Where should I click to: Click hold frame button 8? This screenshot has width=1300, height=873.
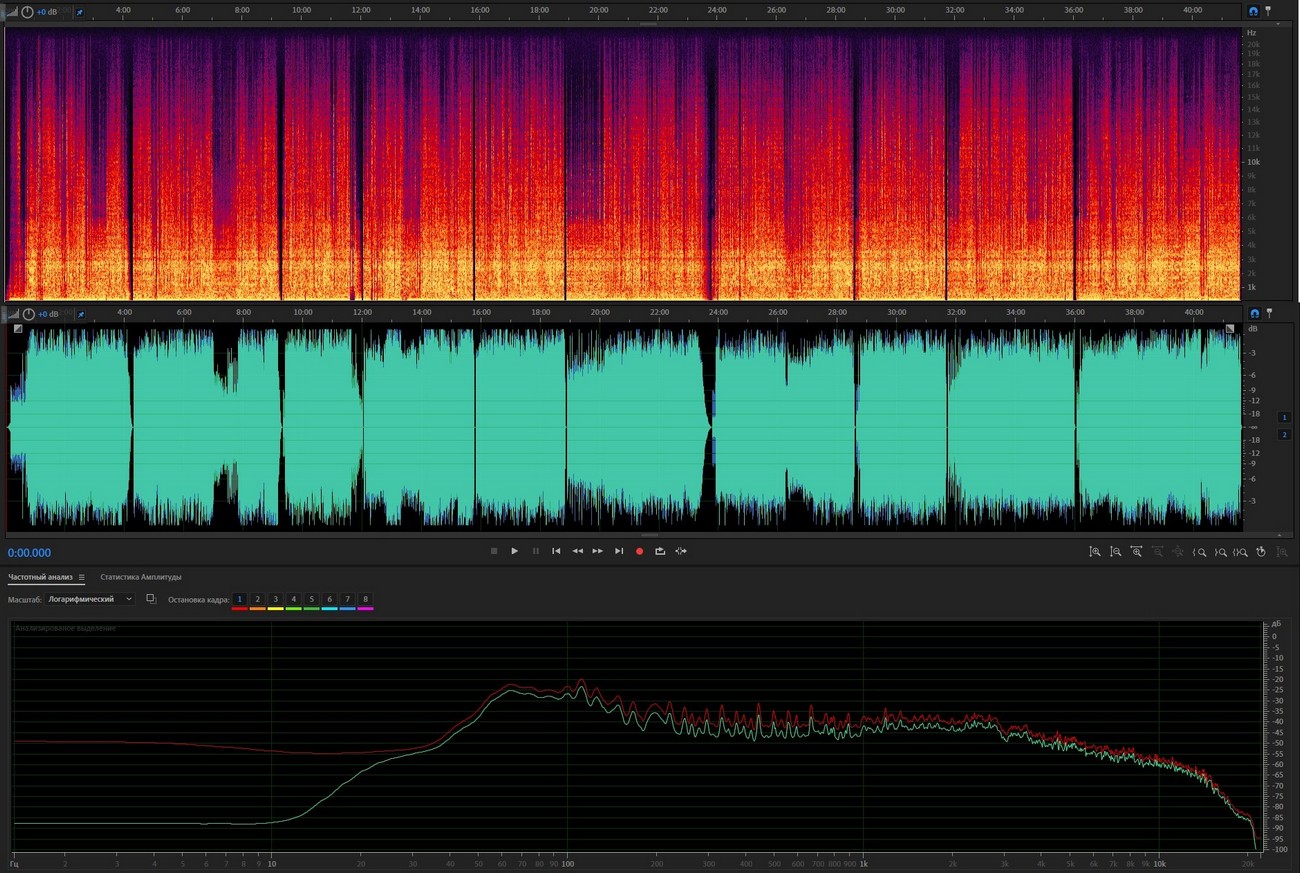(365, 599)
